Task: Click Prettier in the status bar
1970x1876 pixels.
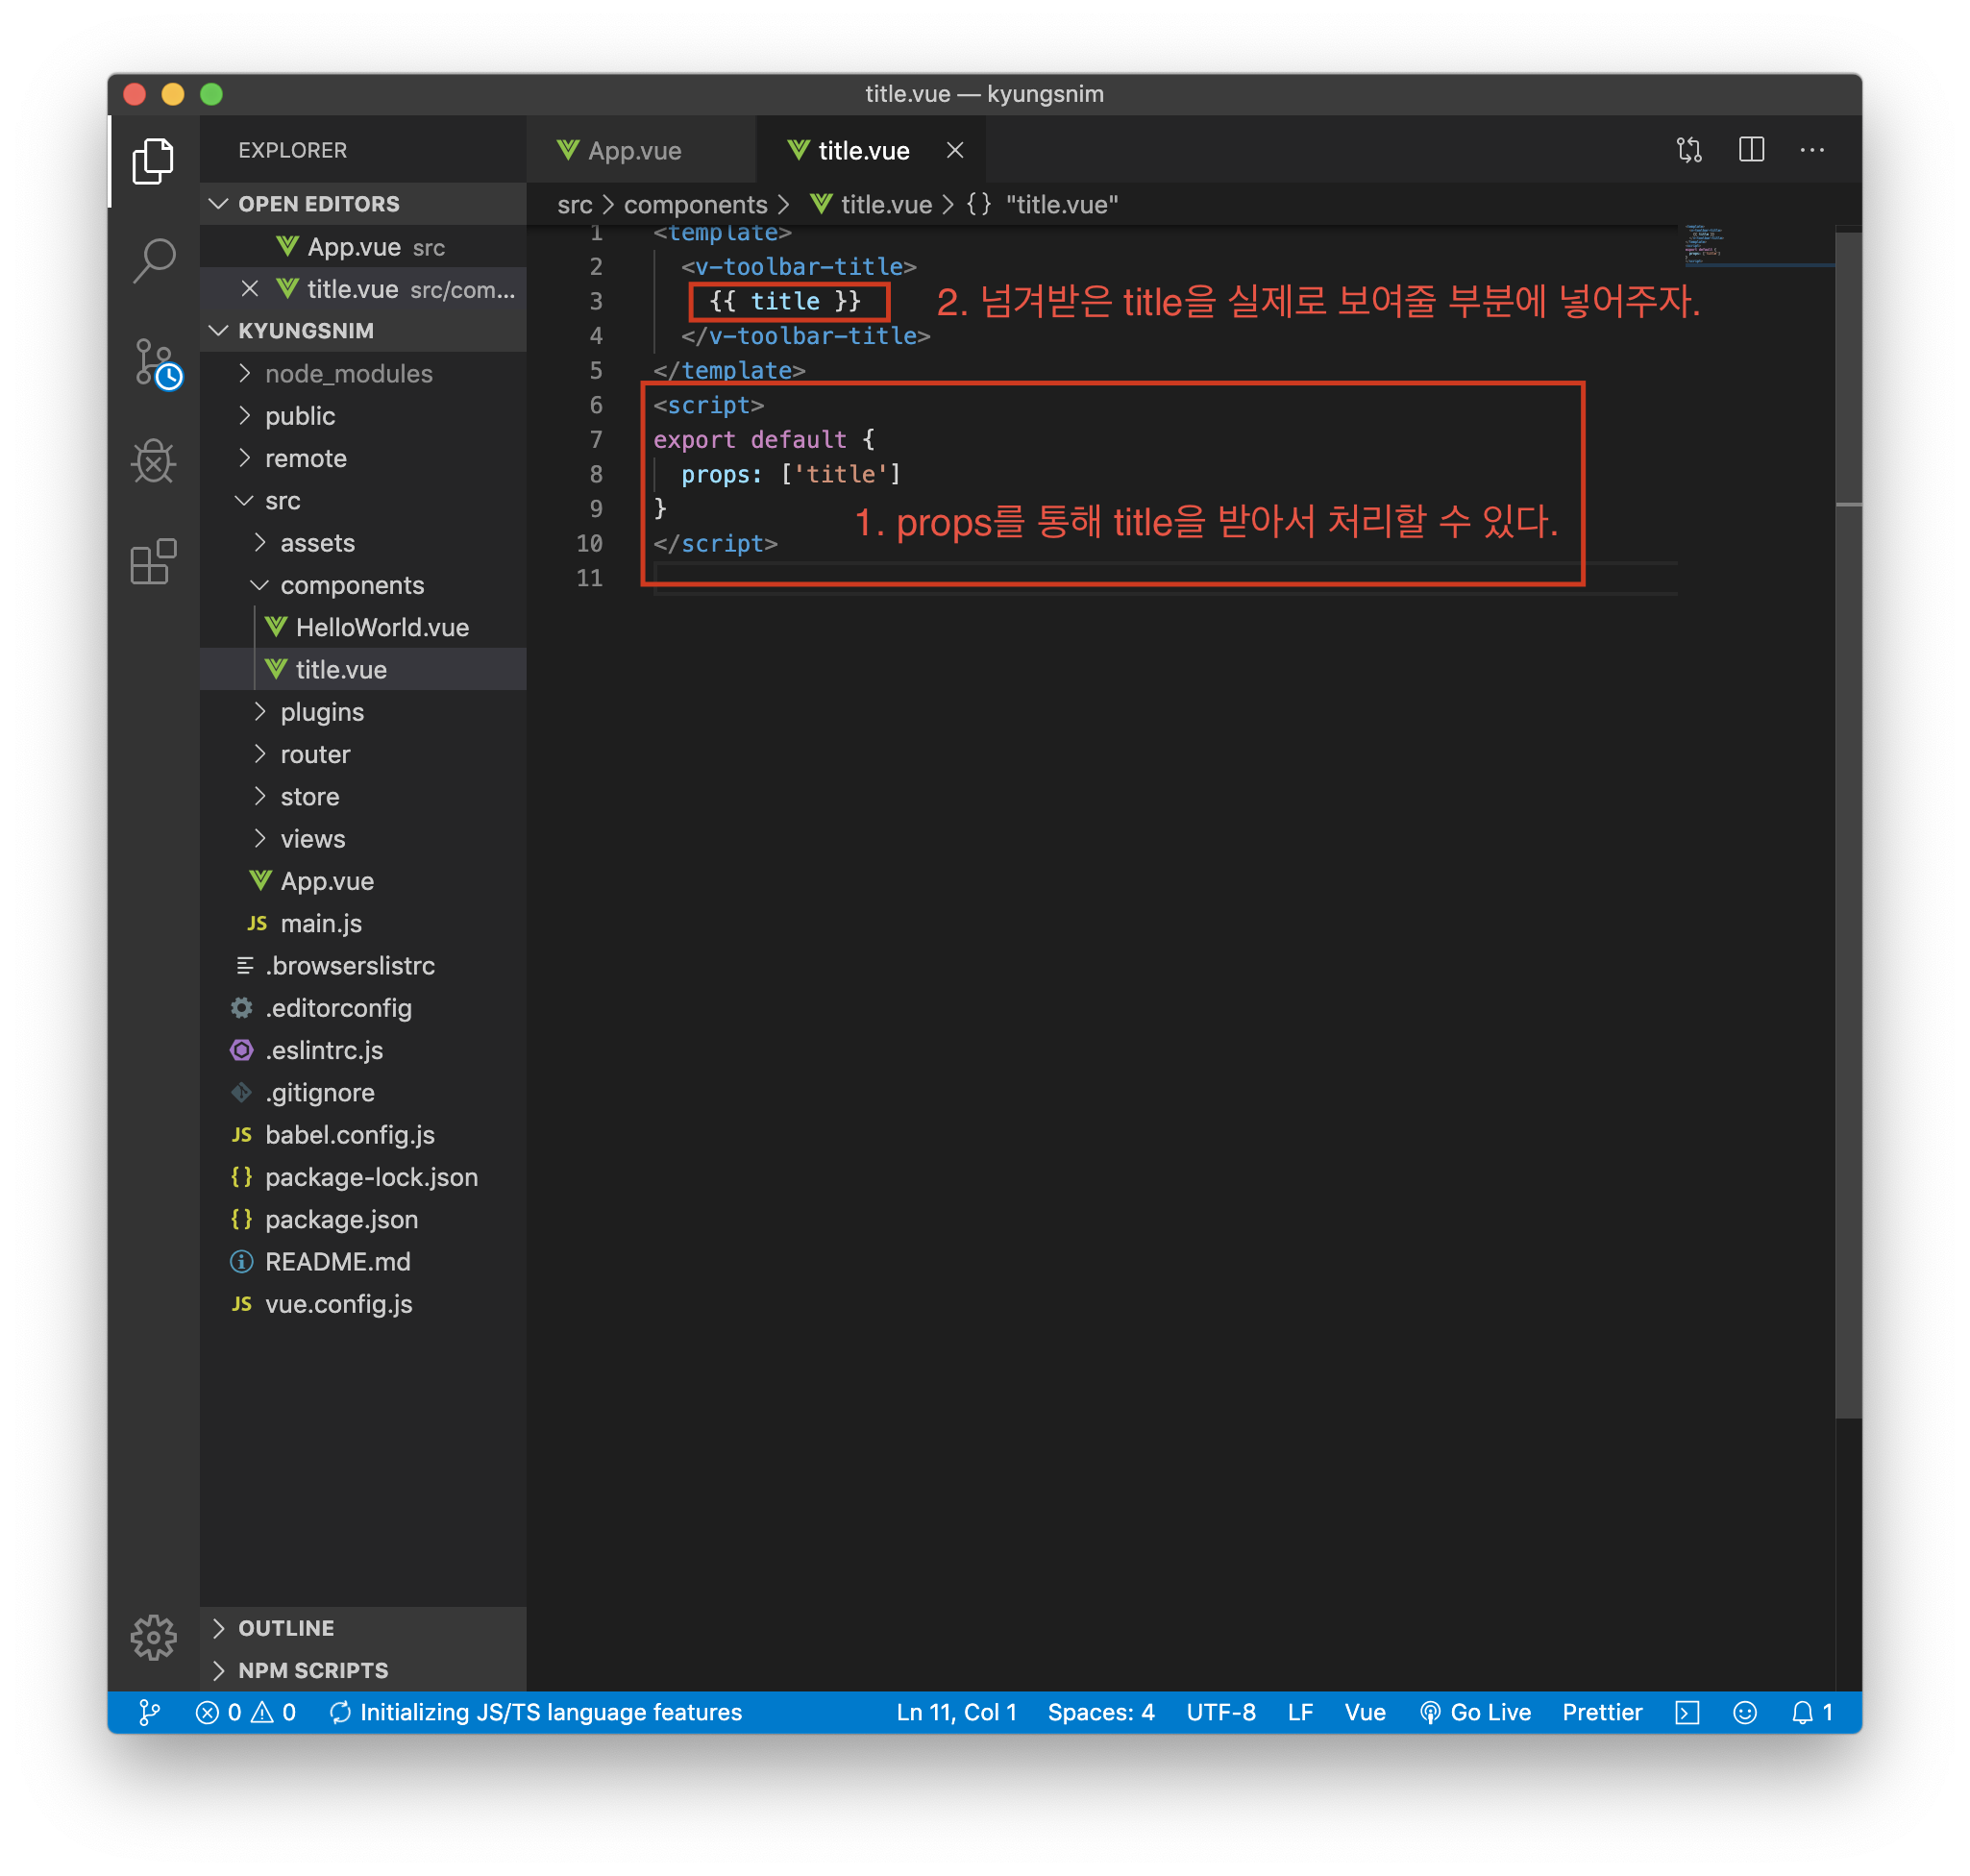Action: click(1602, 1712)
